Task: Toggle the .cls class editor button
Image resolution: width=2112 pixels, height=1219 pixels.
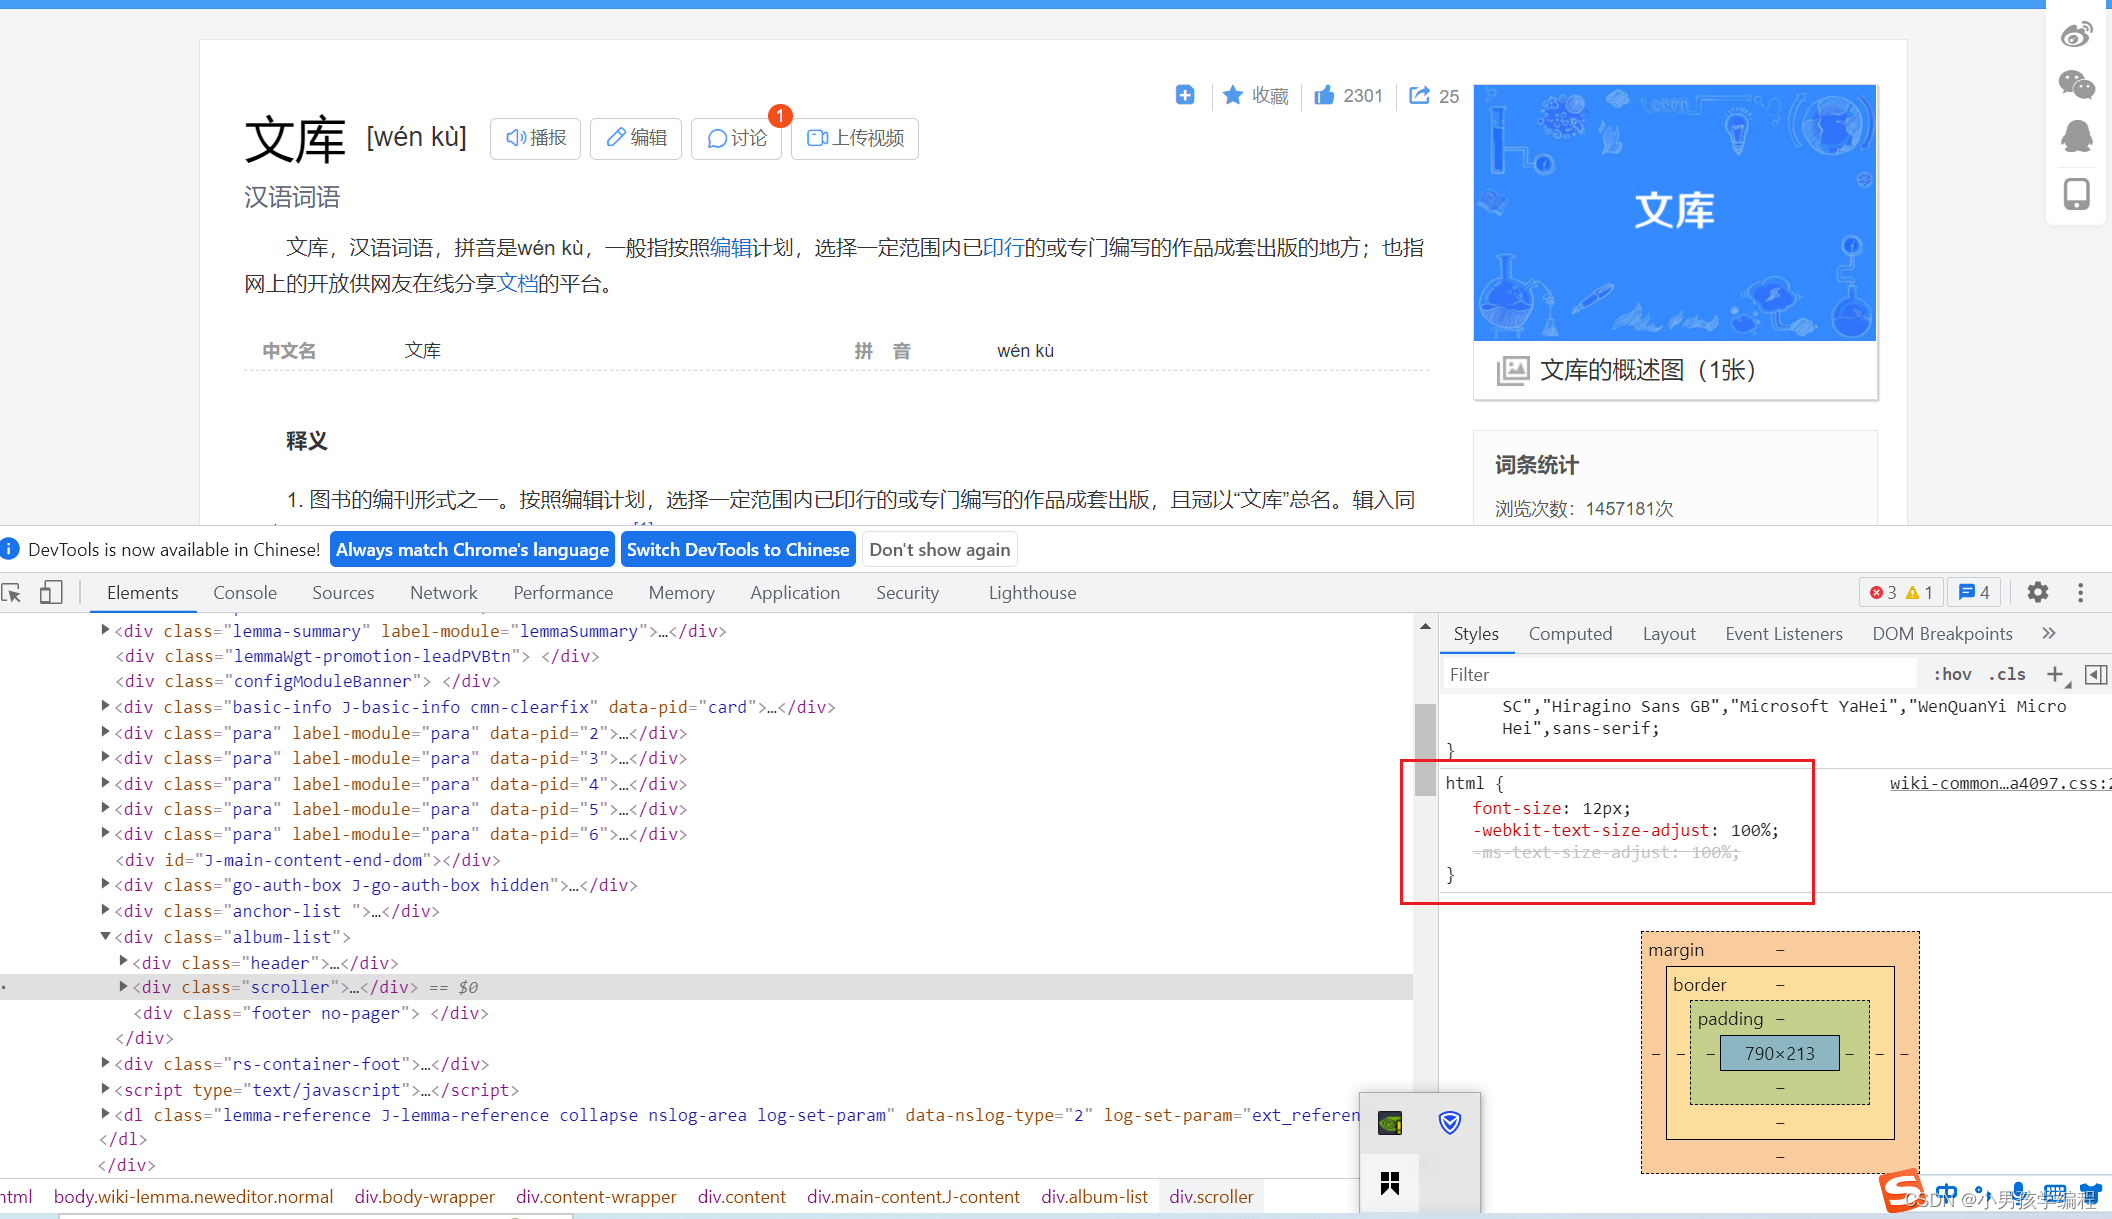Action: pos(2007,675)
